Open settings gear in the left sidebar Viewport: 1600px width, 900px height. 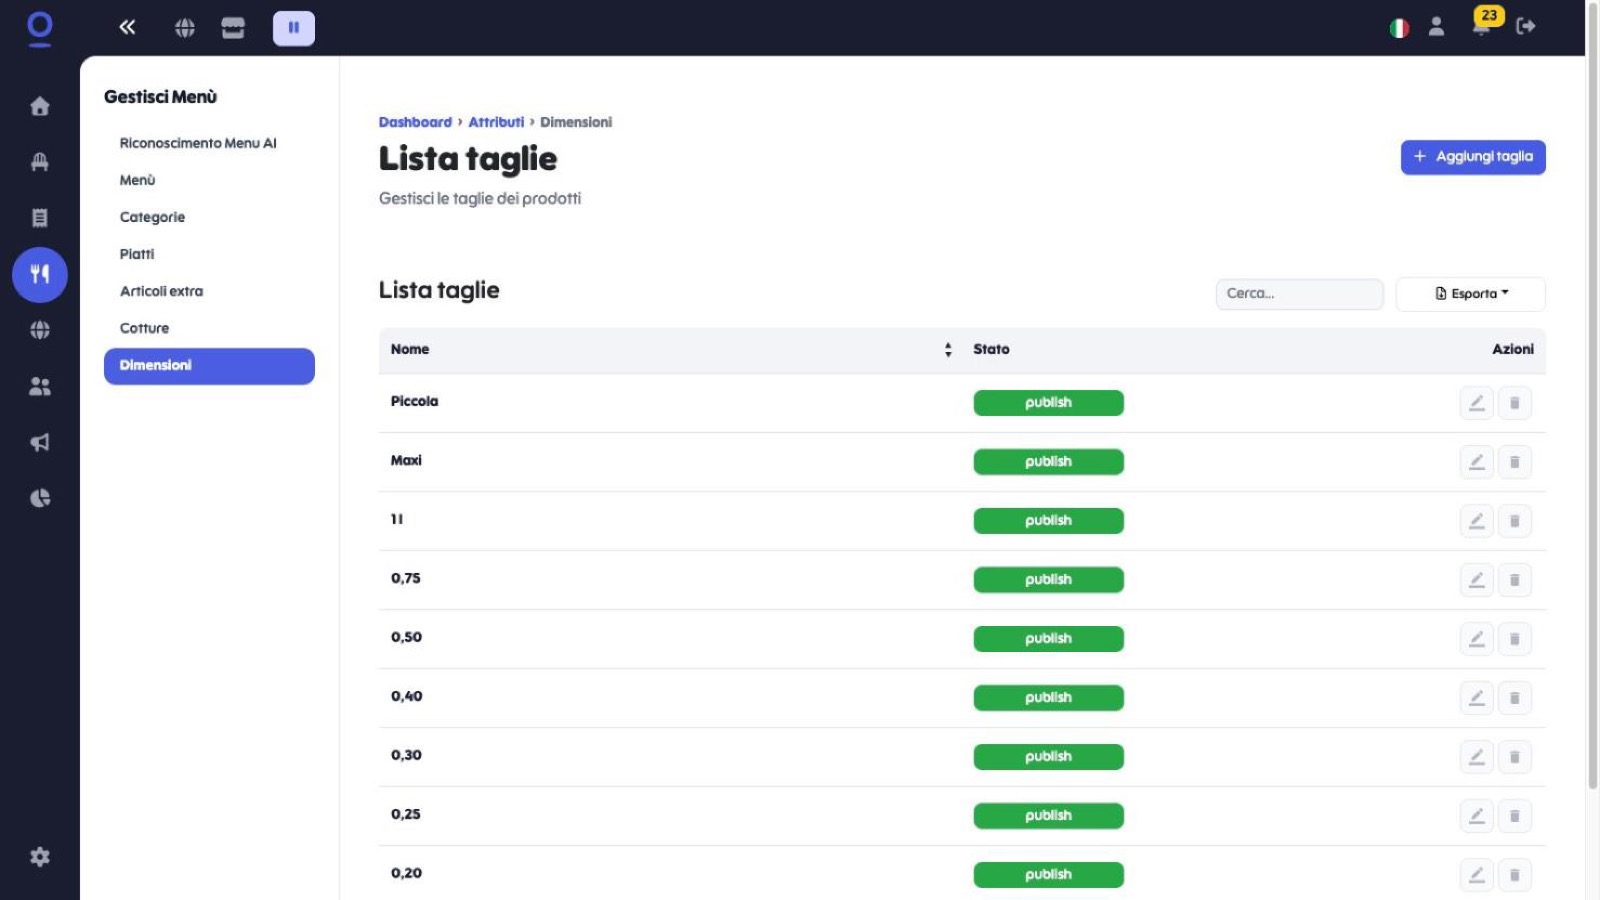pos(40,857)
